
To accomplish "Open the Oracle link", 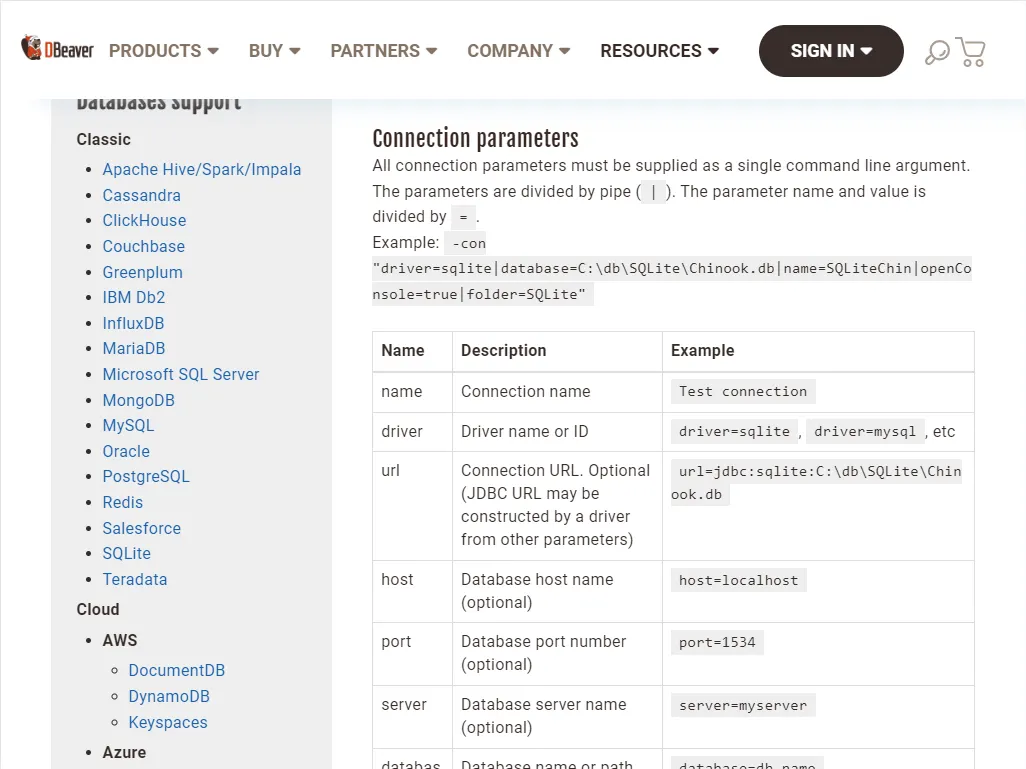I will click(x=126, y=451).
